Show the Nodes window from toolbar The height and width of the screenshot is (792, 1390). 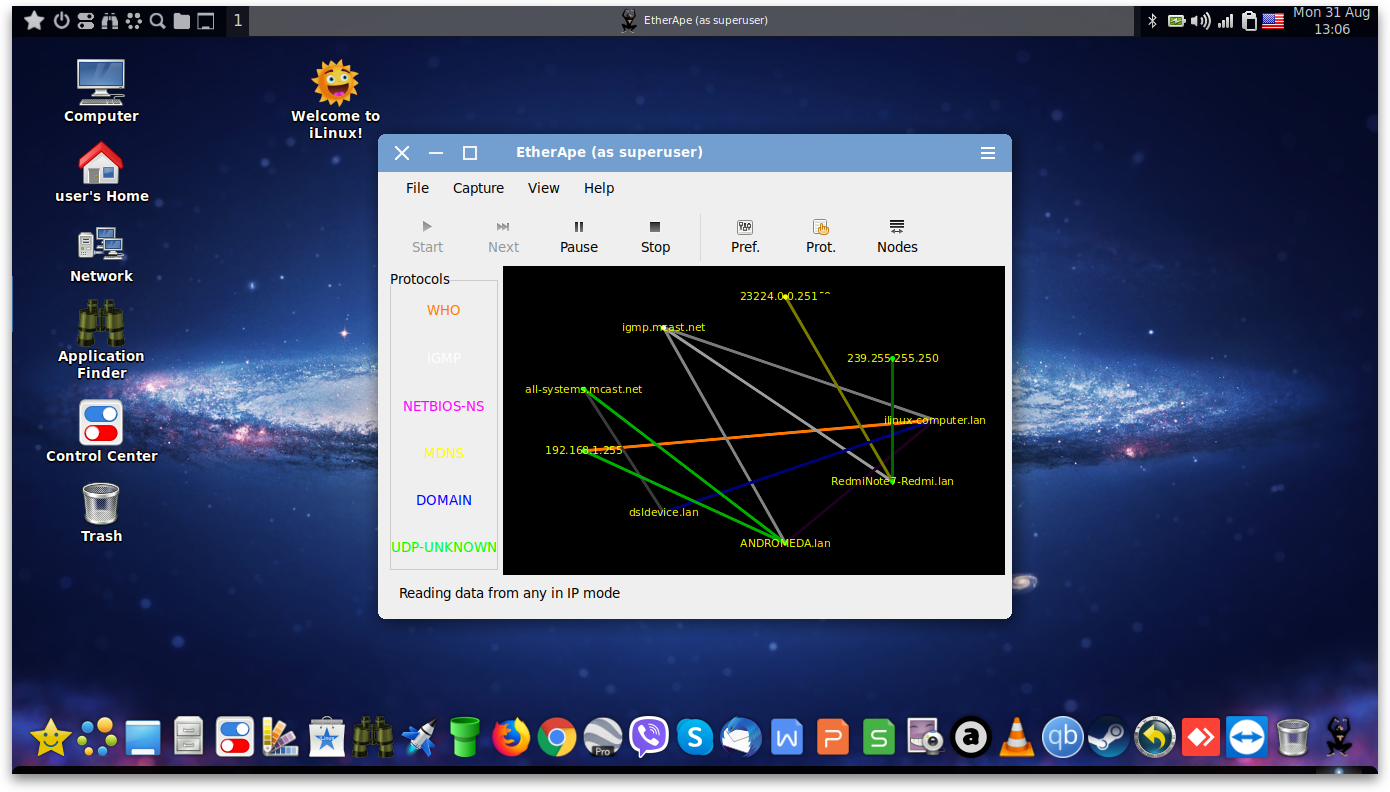coord(897,237)
